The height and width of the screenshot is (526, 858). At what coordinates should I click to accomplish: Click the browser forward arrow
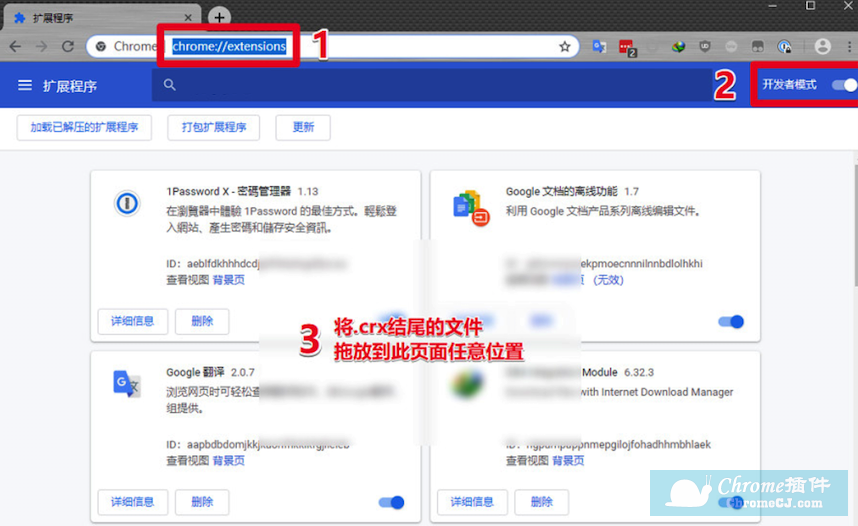(42, 47)
